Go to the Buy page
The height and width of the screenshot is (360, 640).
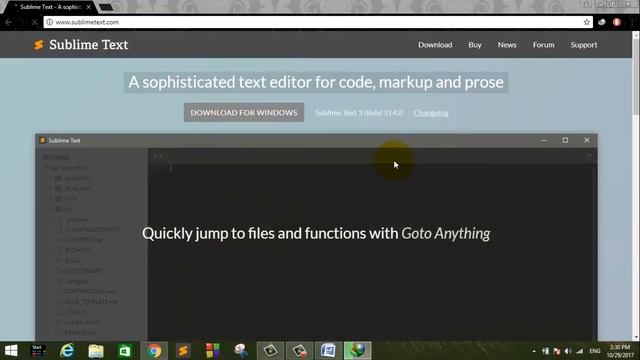pos(475,45)
